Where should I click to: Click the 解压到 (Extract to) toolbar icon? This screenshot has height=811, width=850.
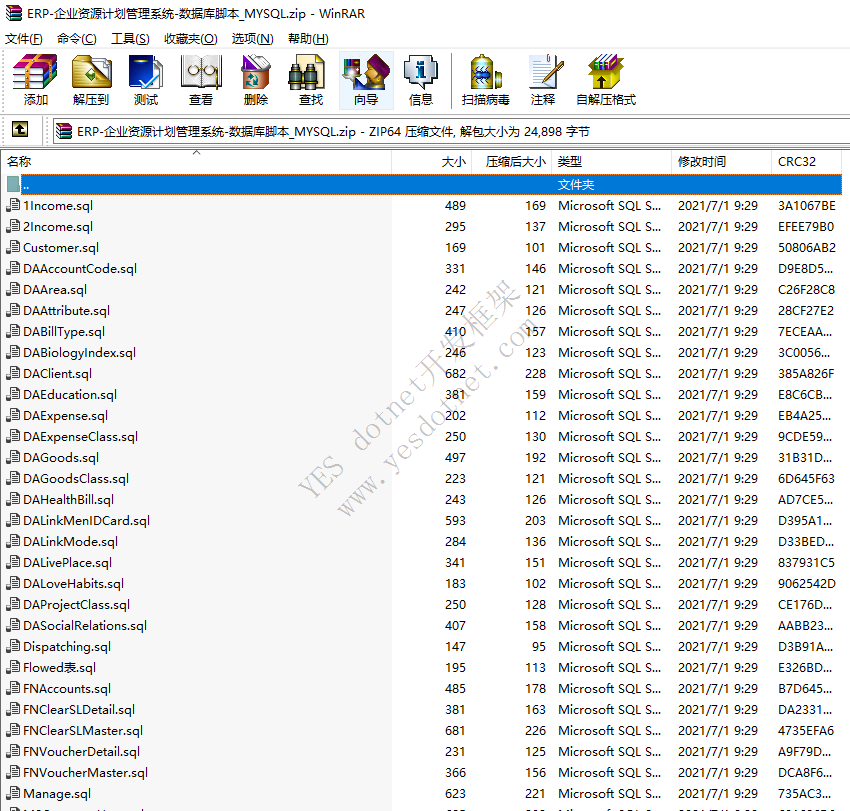point(91,73)
